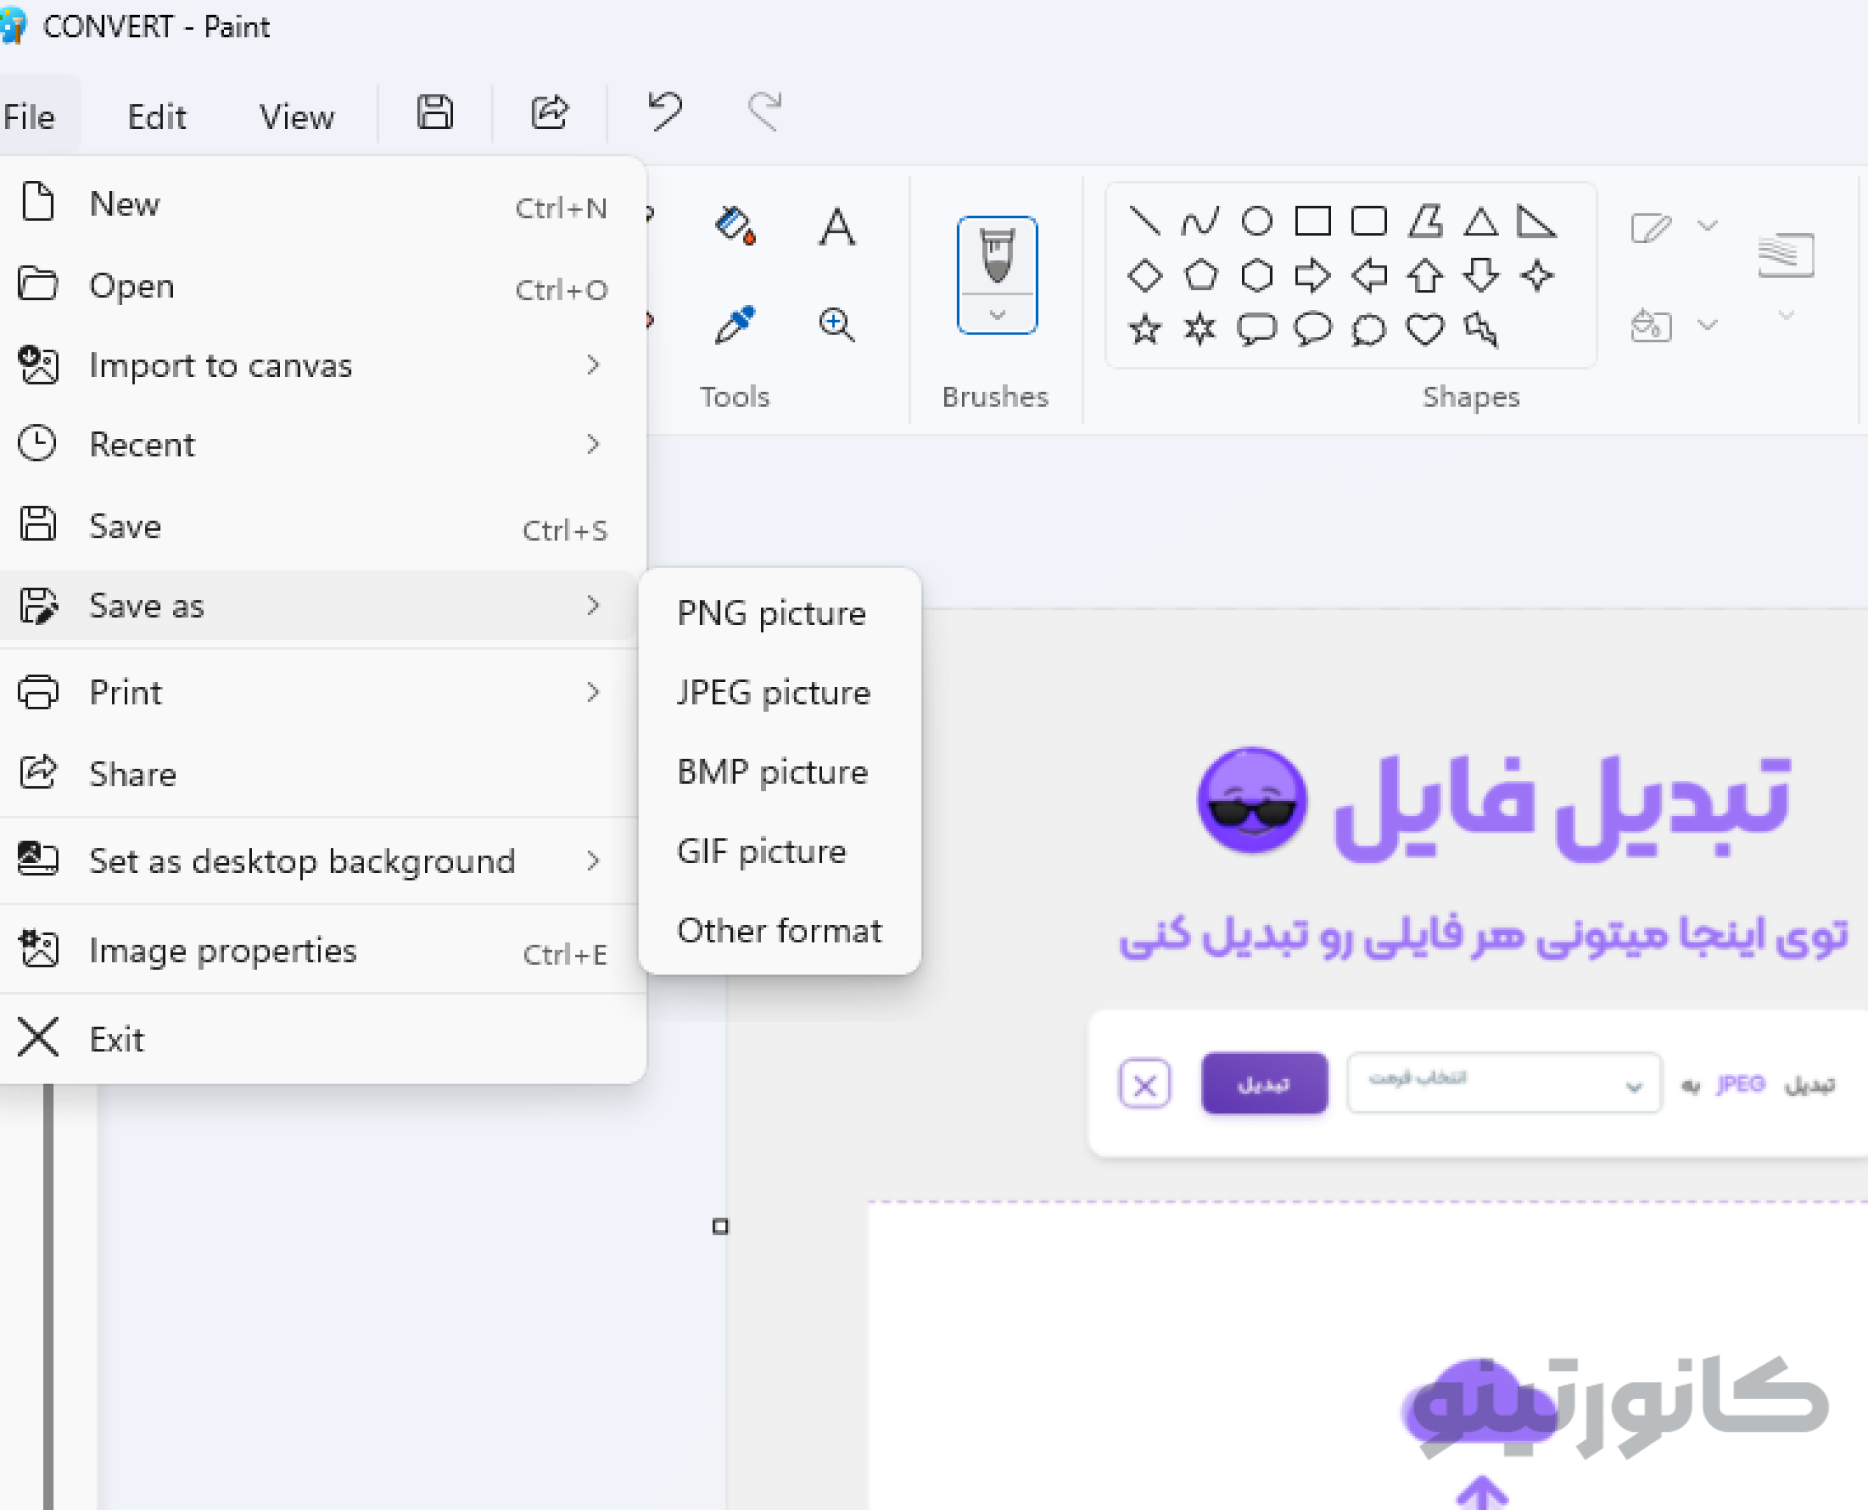Open the Edit menu
1868x1510 pixels.
coord(156,117)
